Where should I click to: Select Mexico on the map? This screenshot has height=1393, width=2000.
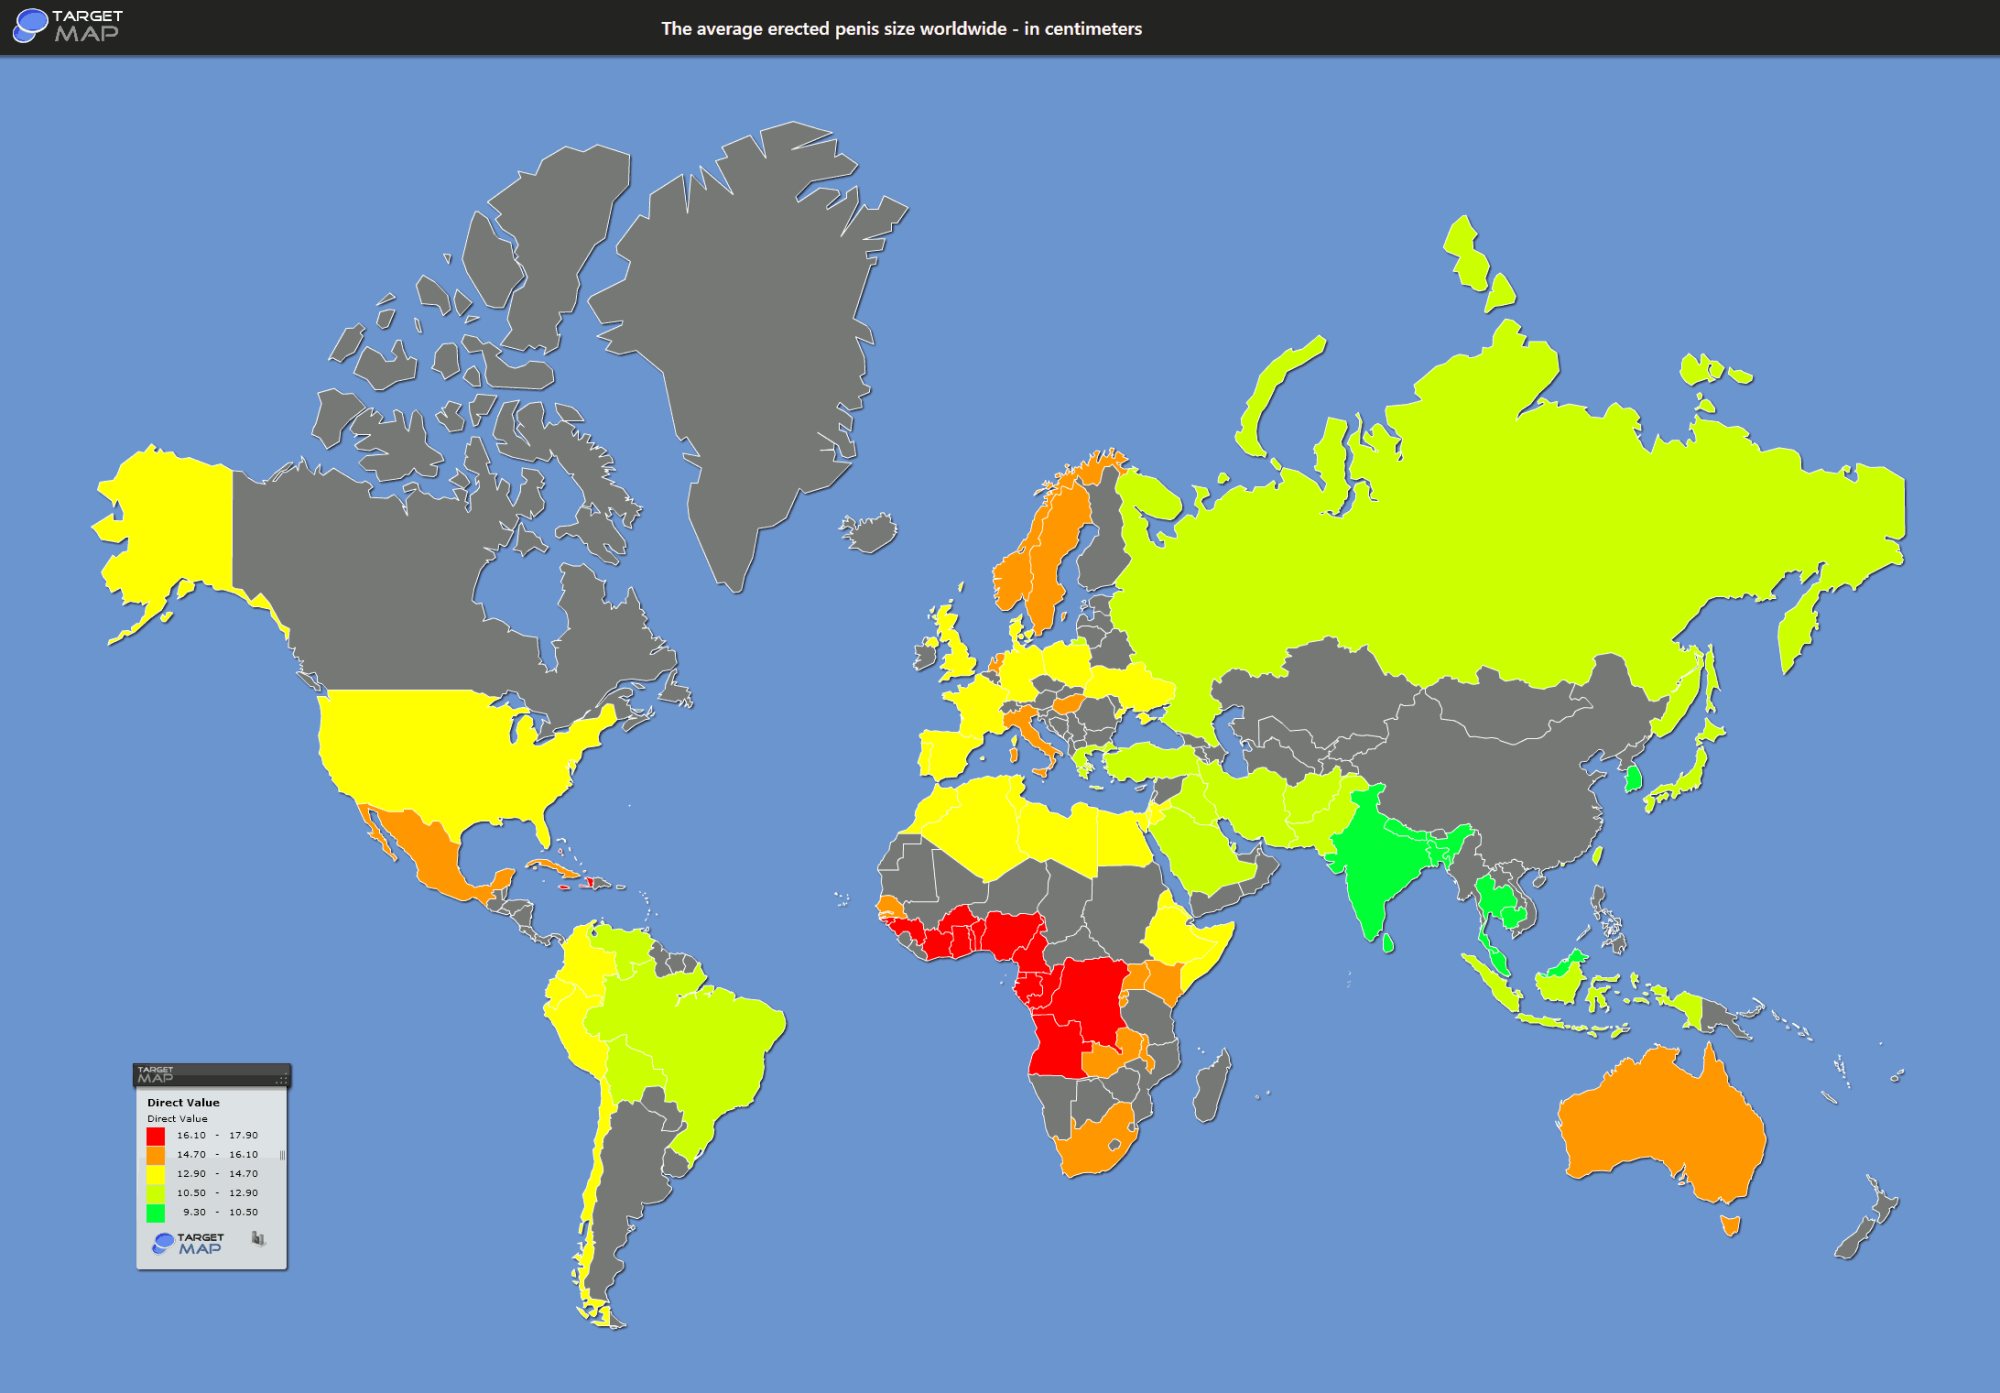pos(430,850)
